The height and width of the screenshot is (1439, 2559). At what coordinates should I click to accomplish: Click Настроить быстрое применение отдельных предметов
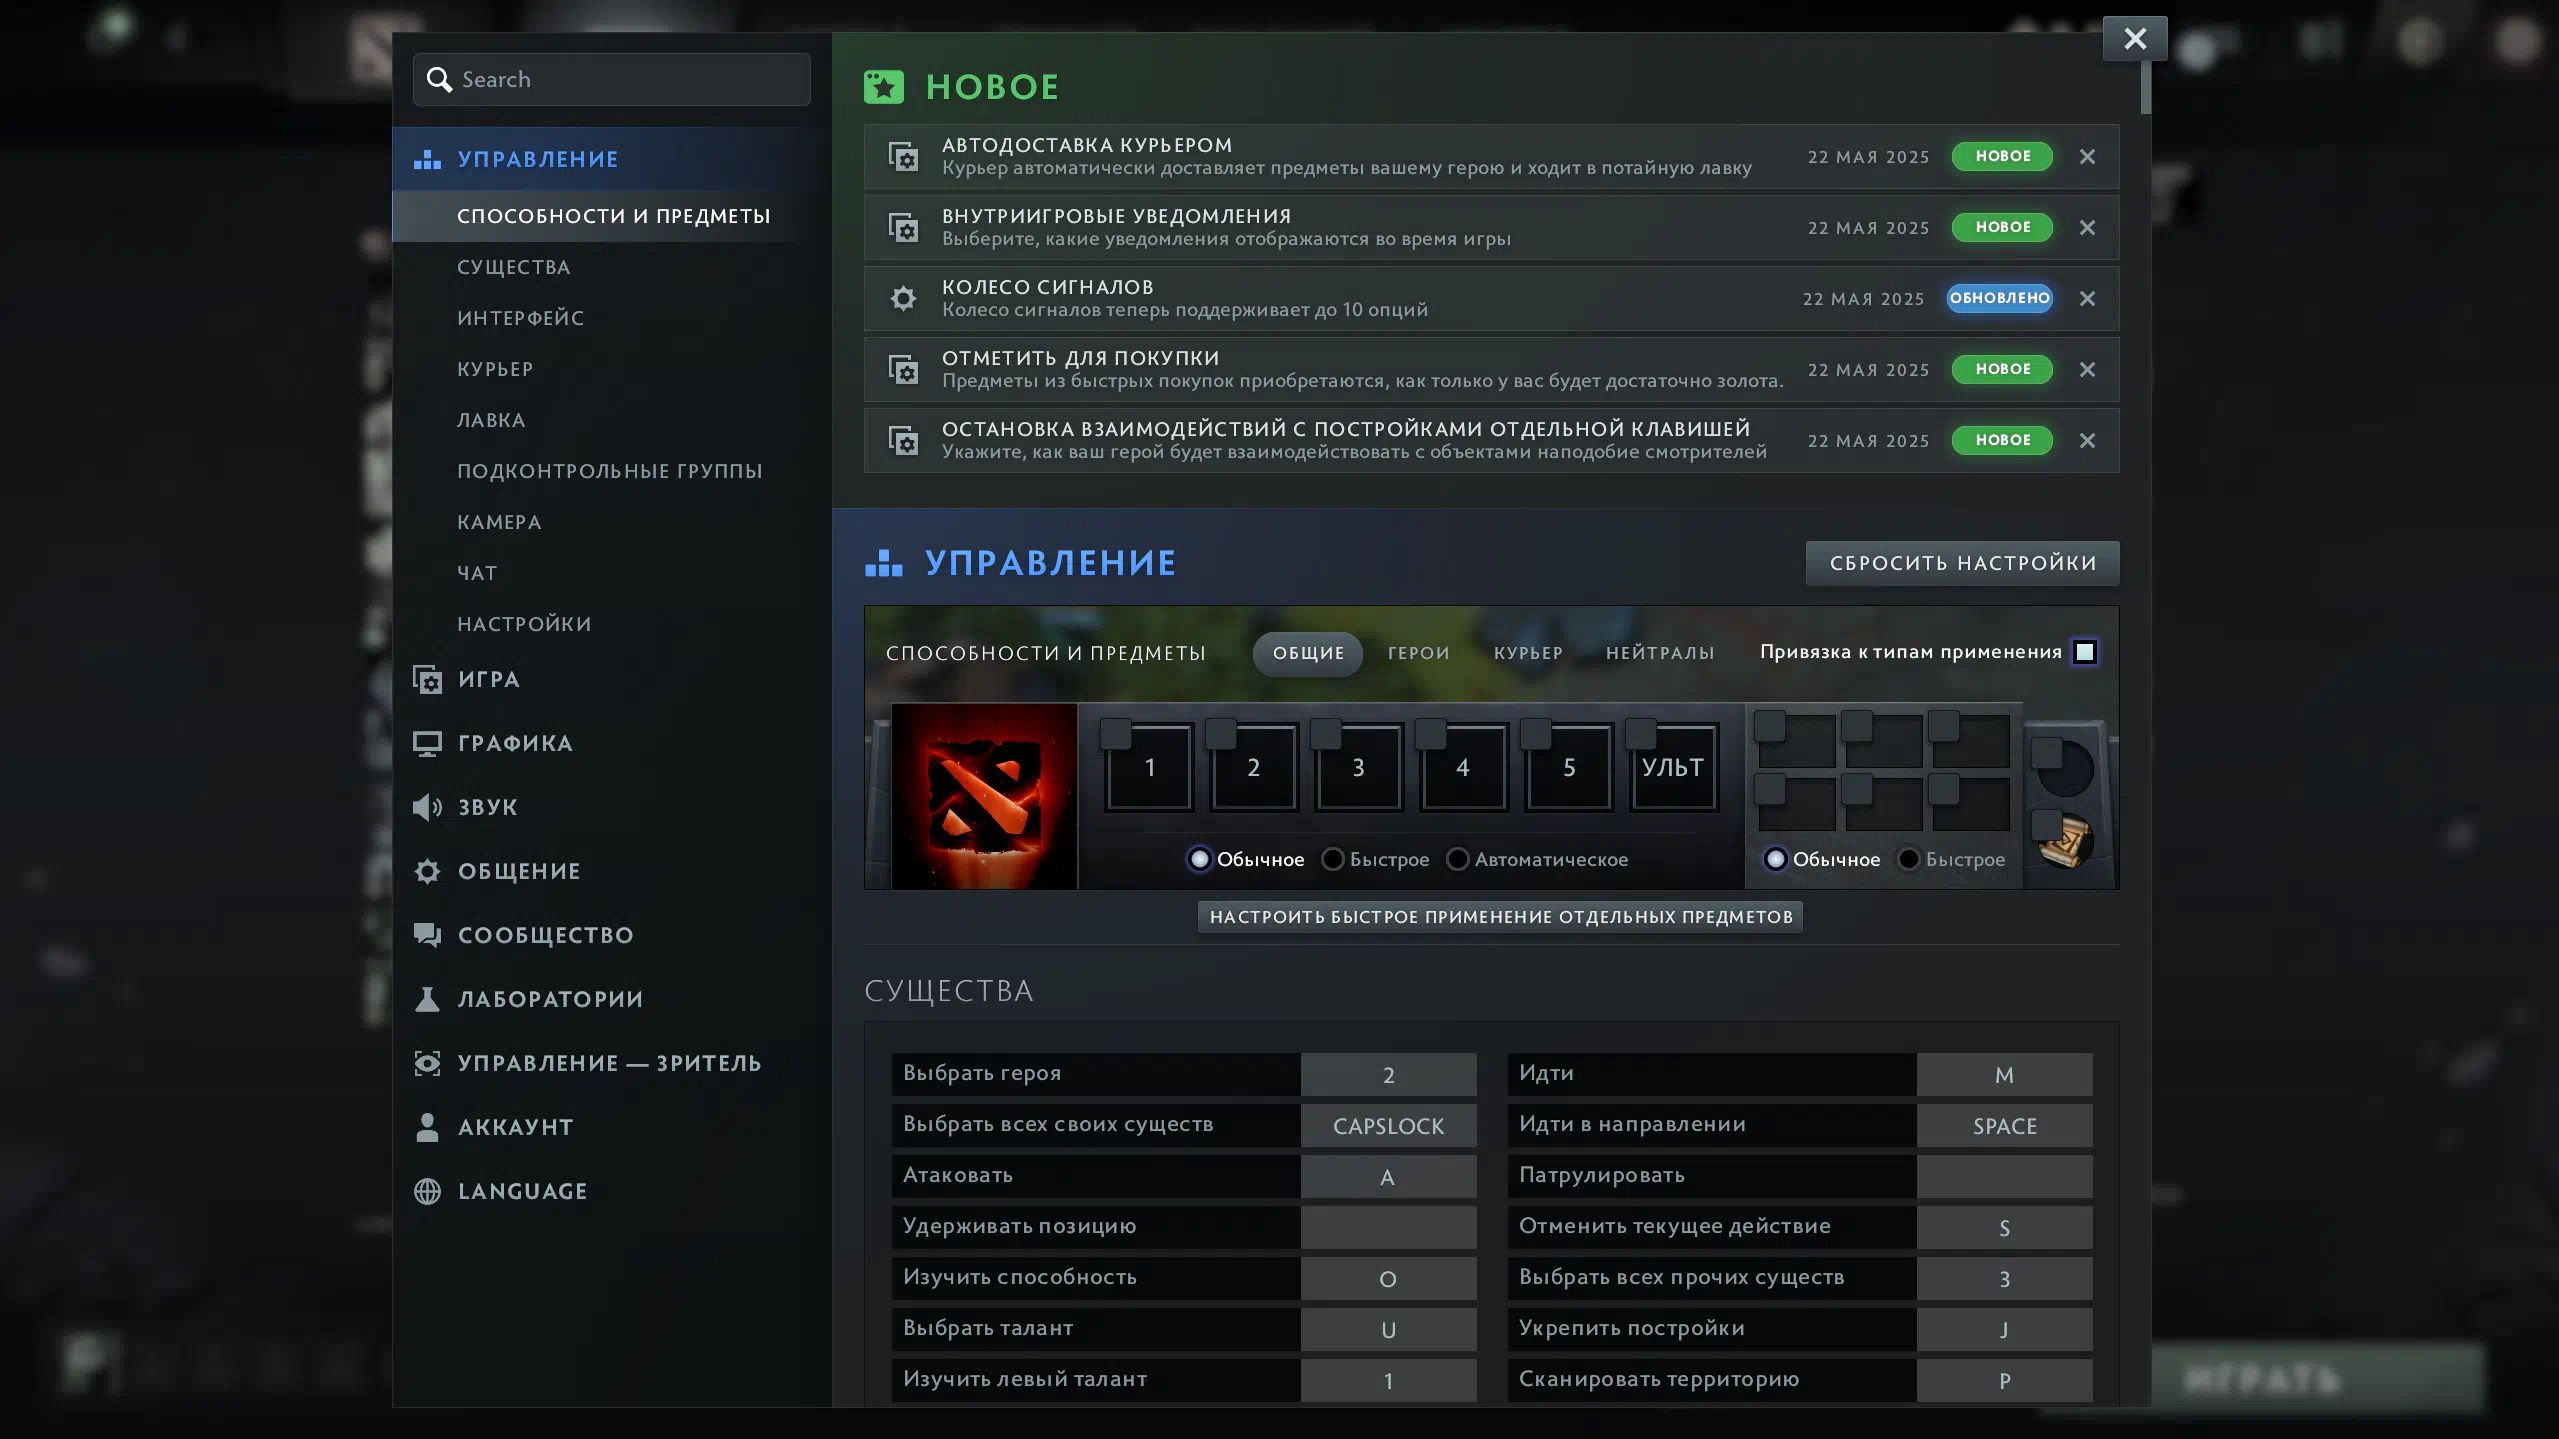(1500, 917)
